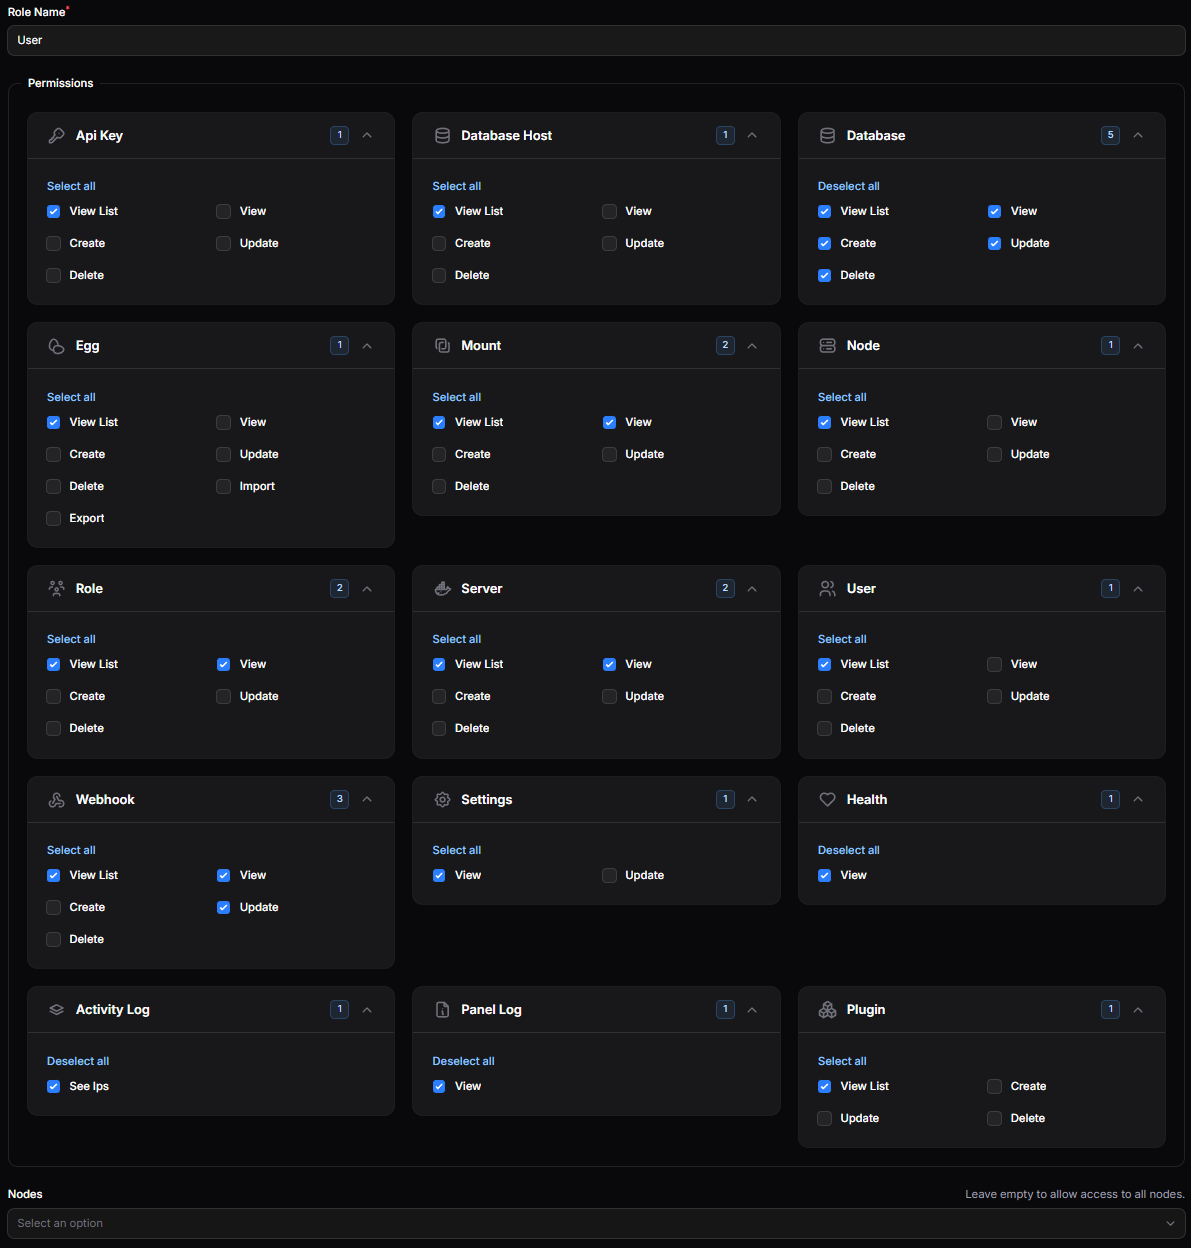
Task: Click the Node server icon
Action: 827,346
